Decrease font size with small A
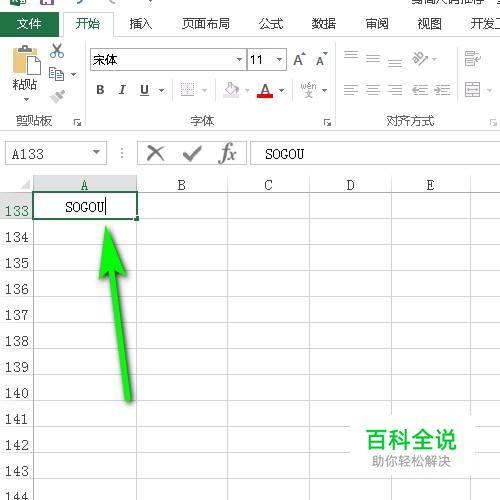The width and height of the screenshot is (500, 500). (321, 60)
